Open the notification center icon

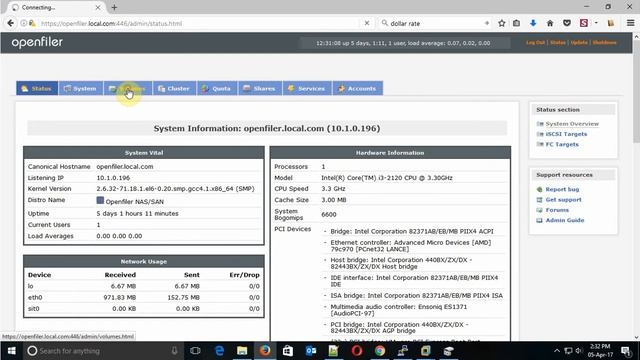pos(626,351)
